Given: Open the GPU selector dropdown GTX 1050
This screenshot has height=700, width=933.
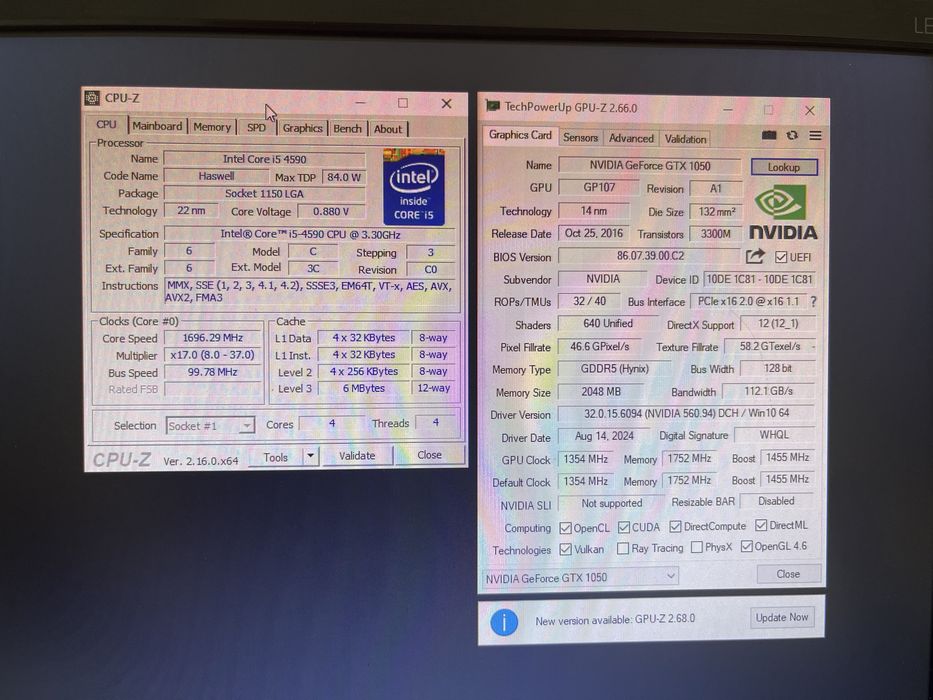Looking at the screenshot, I should click(x=580, y=577).
